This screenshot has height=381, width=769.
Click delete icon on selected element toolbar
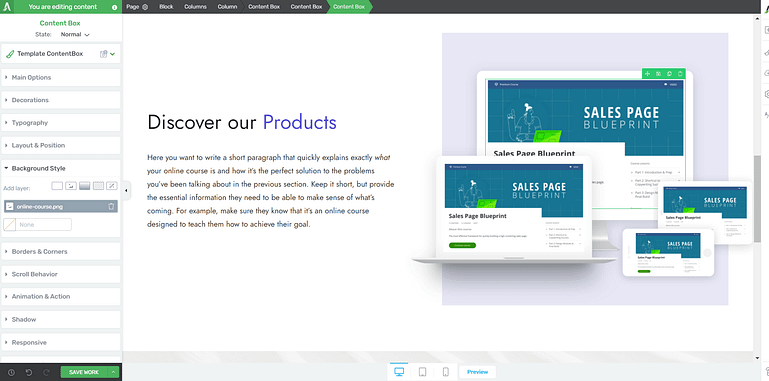click(680, 74)
